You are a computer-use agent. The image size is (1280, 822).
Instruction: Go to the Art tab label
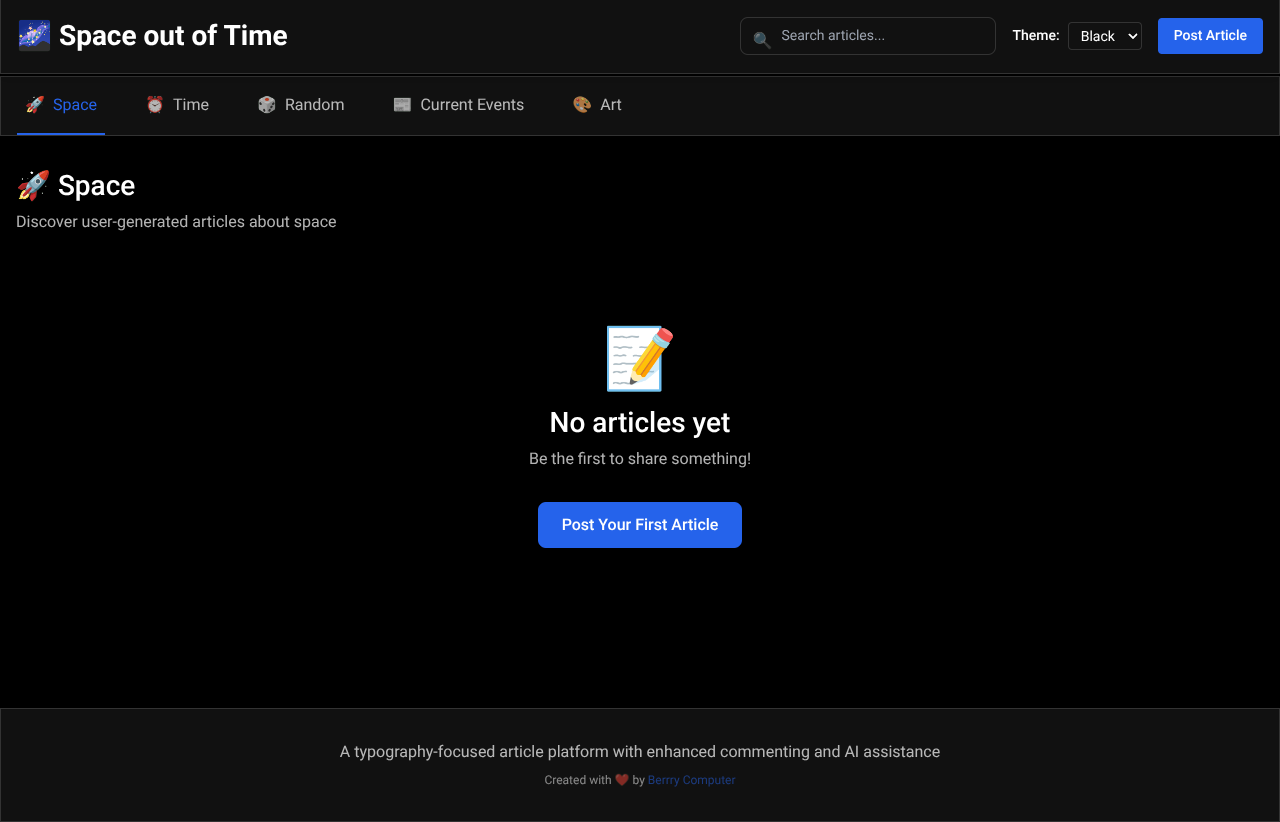pyautogui.click(x=610, y=105)
